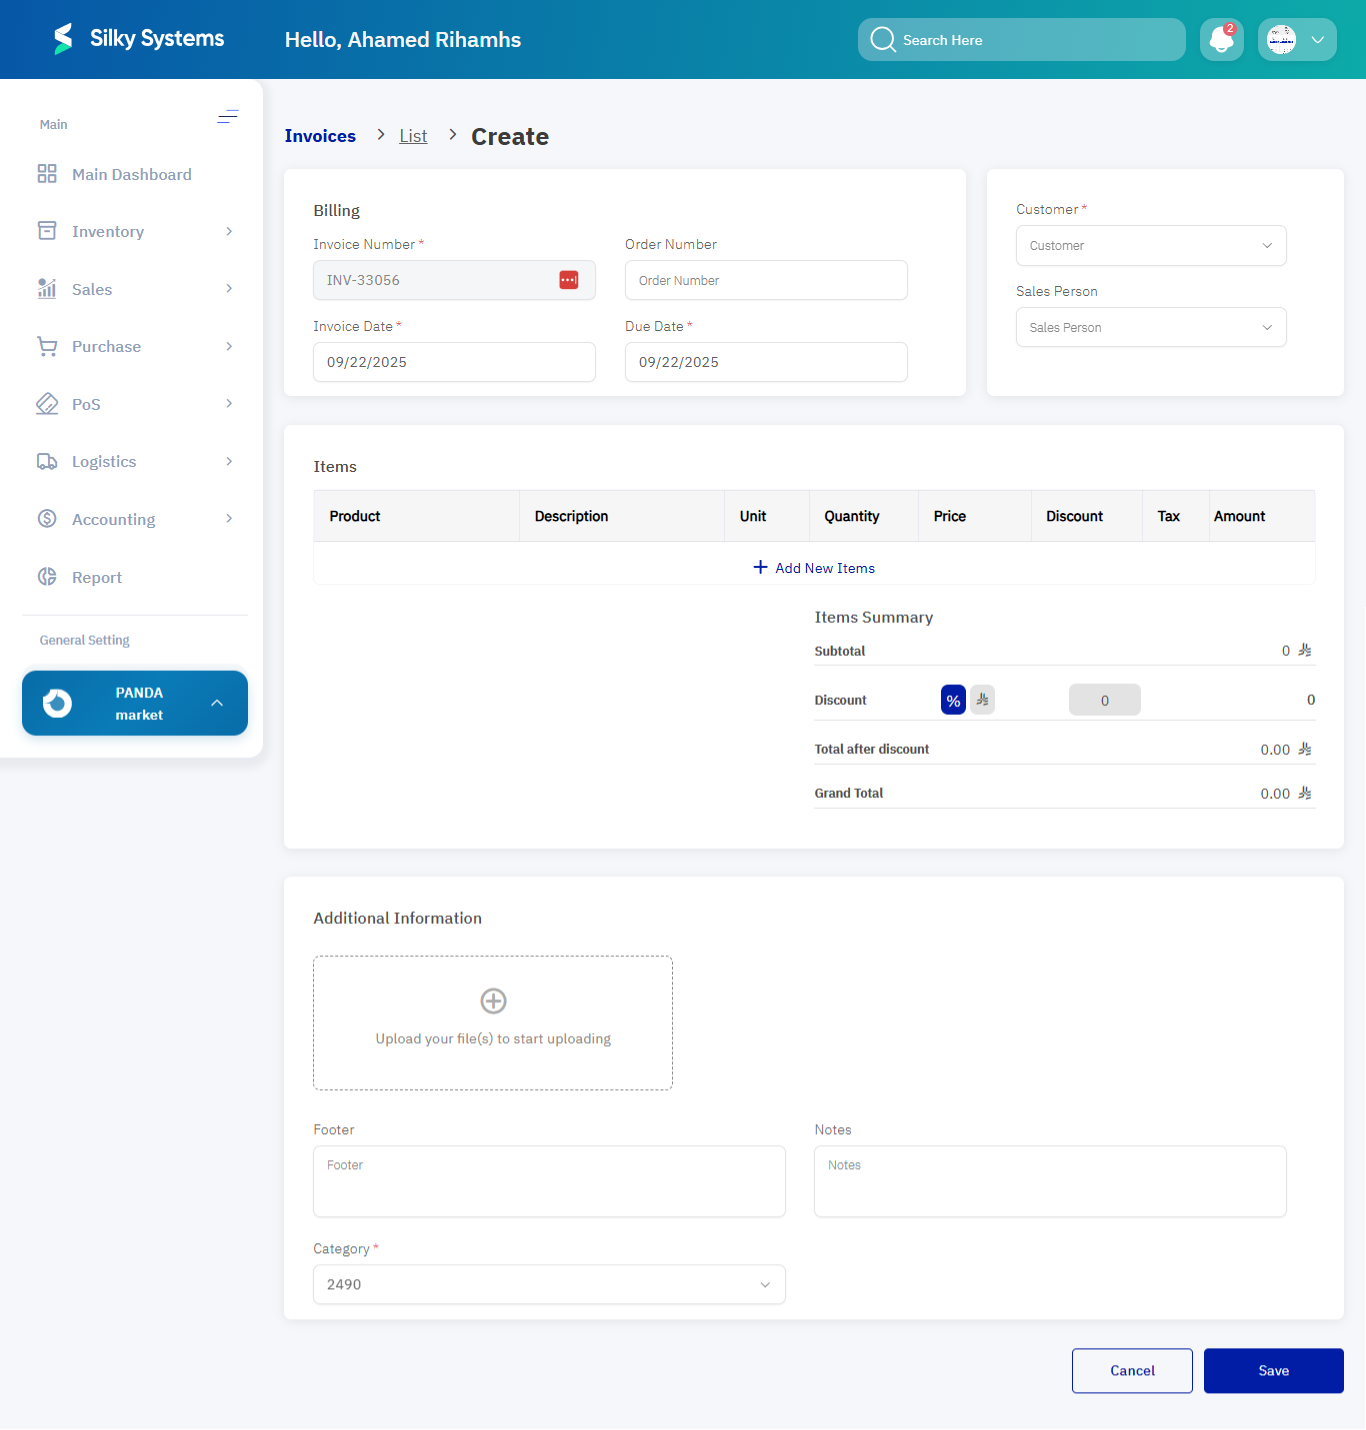
Task: Click the Purchase shopping cart icon
Action: 46,346
